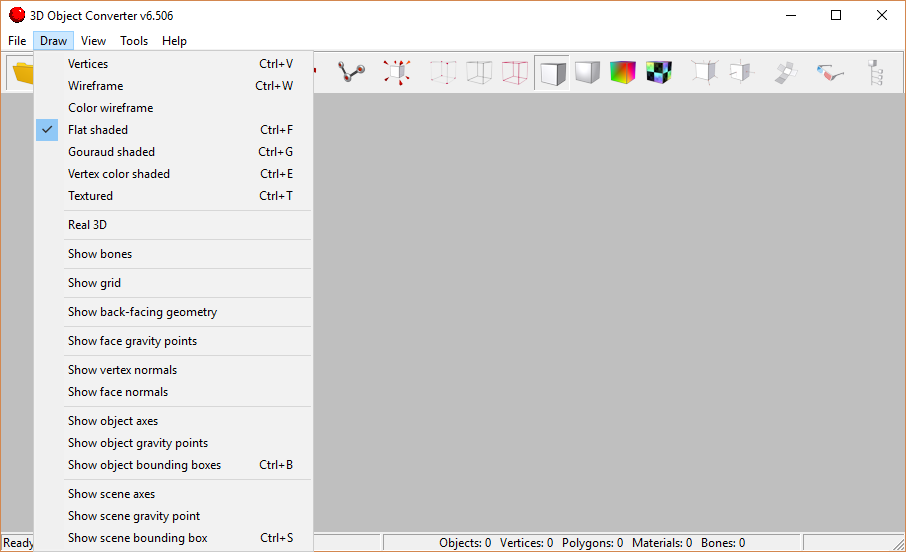906x552 pixels.
Task: Choose Textured from the Draw menu
Action: coord(173,196)
